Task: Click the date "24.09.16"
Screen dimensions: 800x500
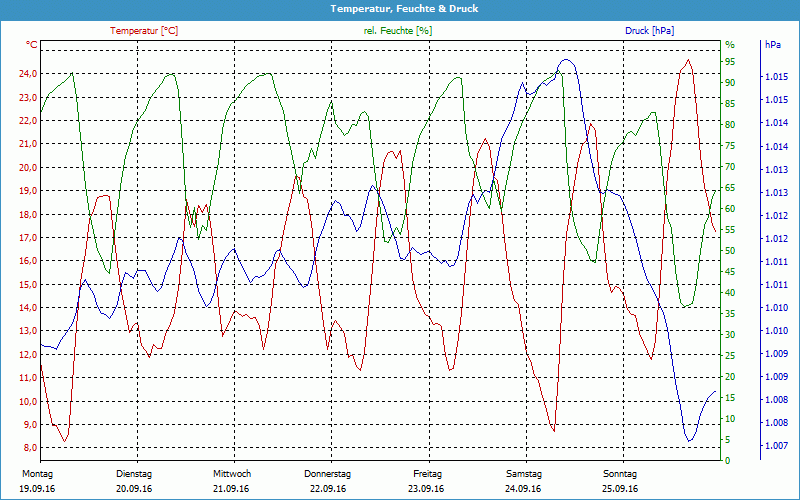Action: [x=523, y=489]
